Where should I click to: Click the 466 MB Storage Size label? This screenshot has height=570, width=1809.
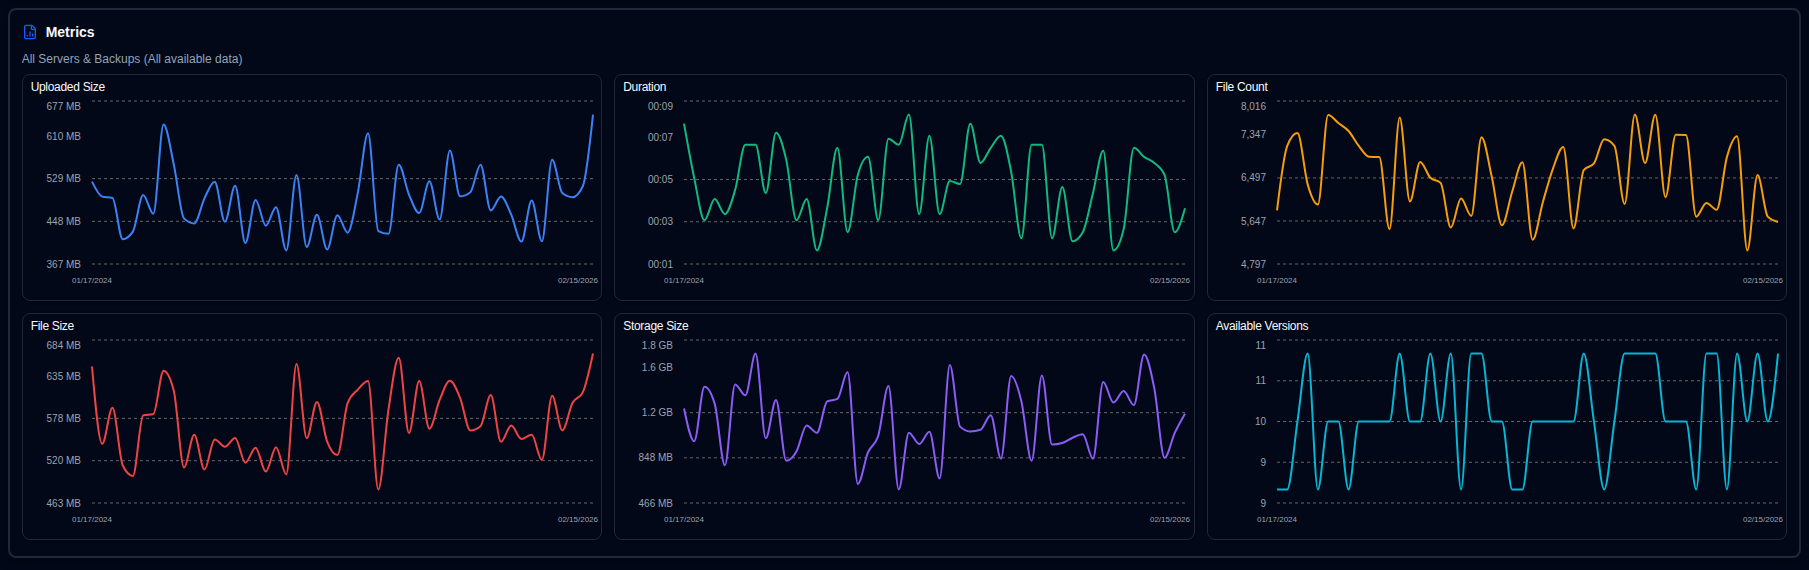coord(656,503)
